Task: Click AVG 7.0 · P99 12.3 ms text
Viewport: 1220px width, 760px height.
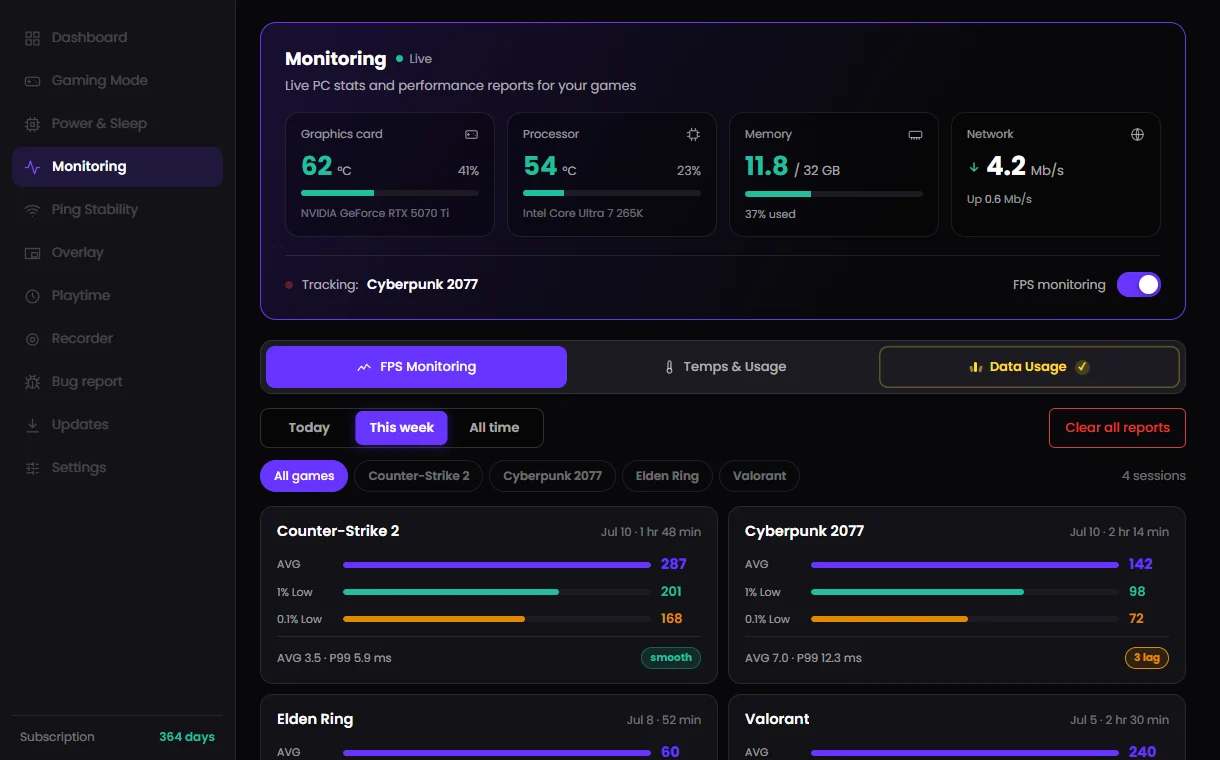Action: 803,658
